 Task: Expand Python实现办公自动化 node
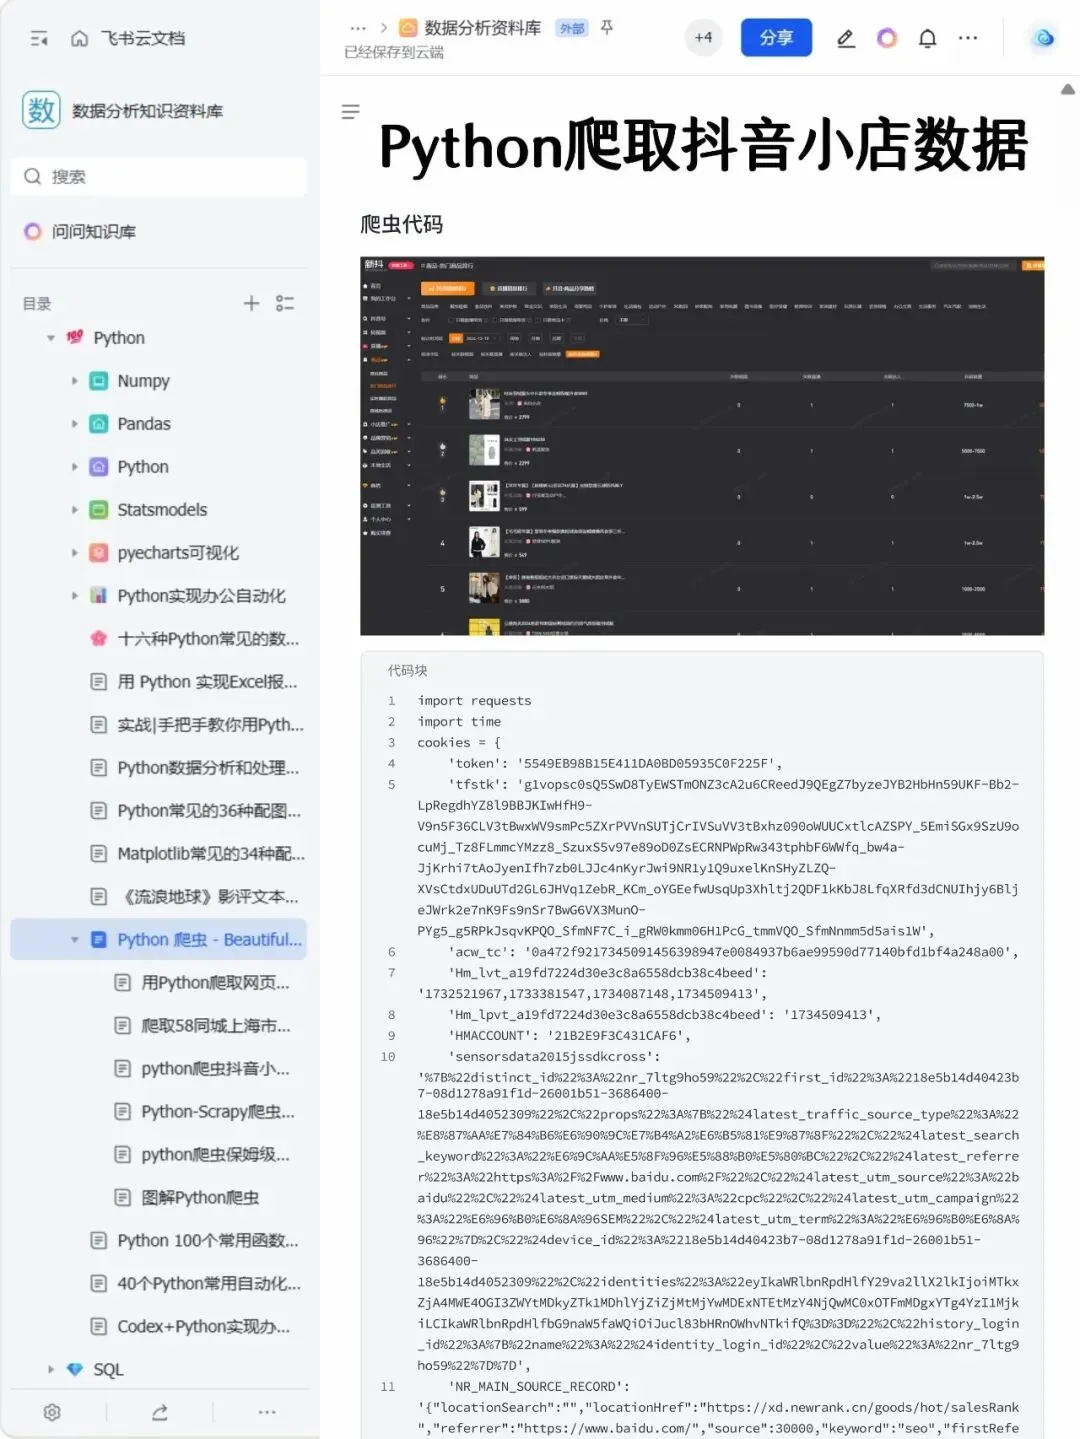click(x=74, y=596)
